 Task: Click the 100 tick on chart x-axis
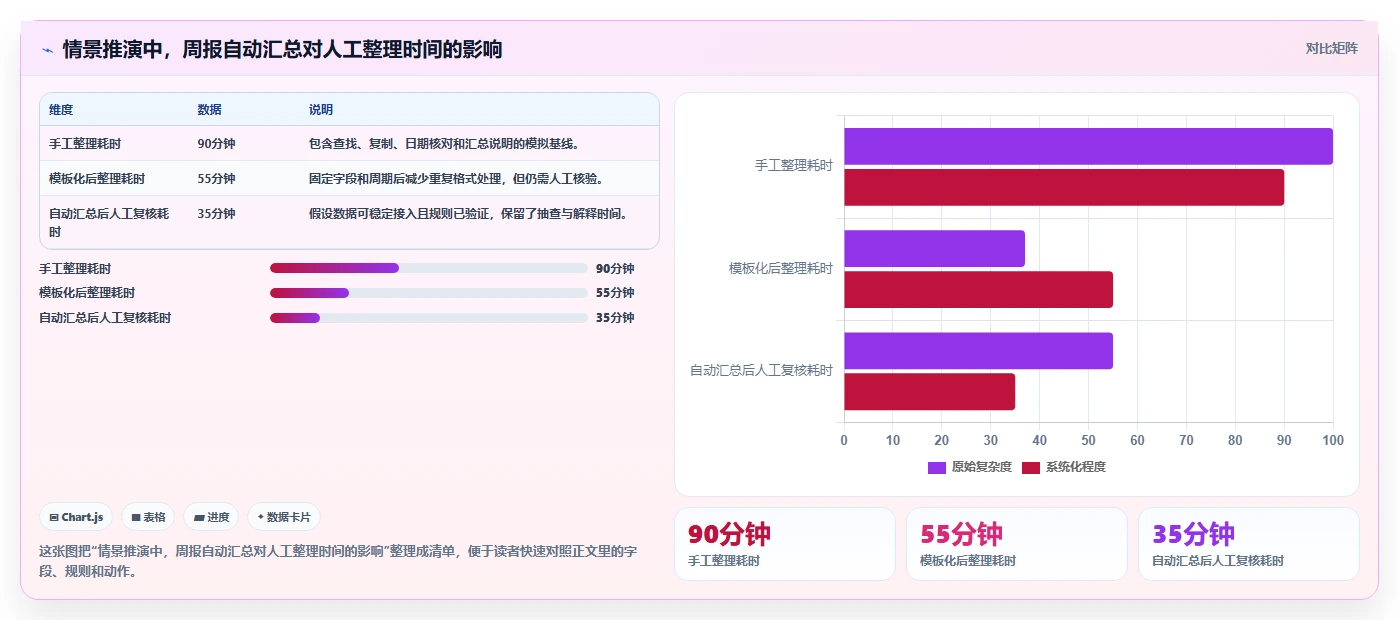pyautogui.click(x=1332, y=440)
